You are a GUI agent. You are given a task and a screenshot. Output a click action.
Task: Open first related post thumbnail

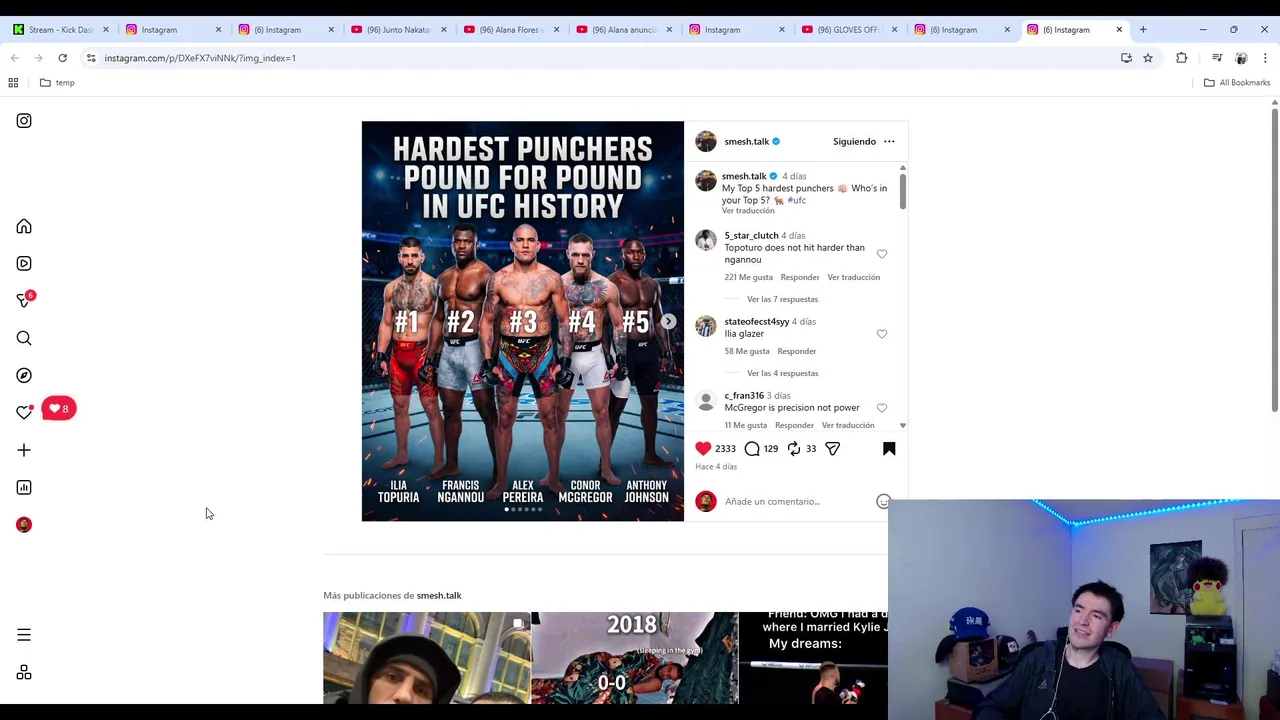[426, 658]
